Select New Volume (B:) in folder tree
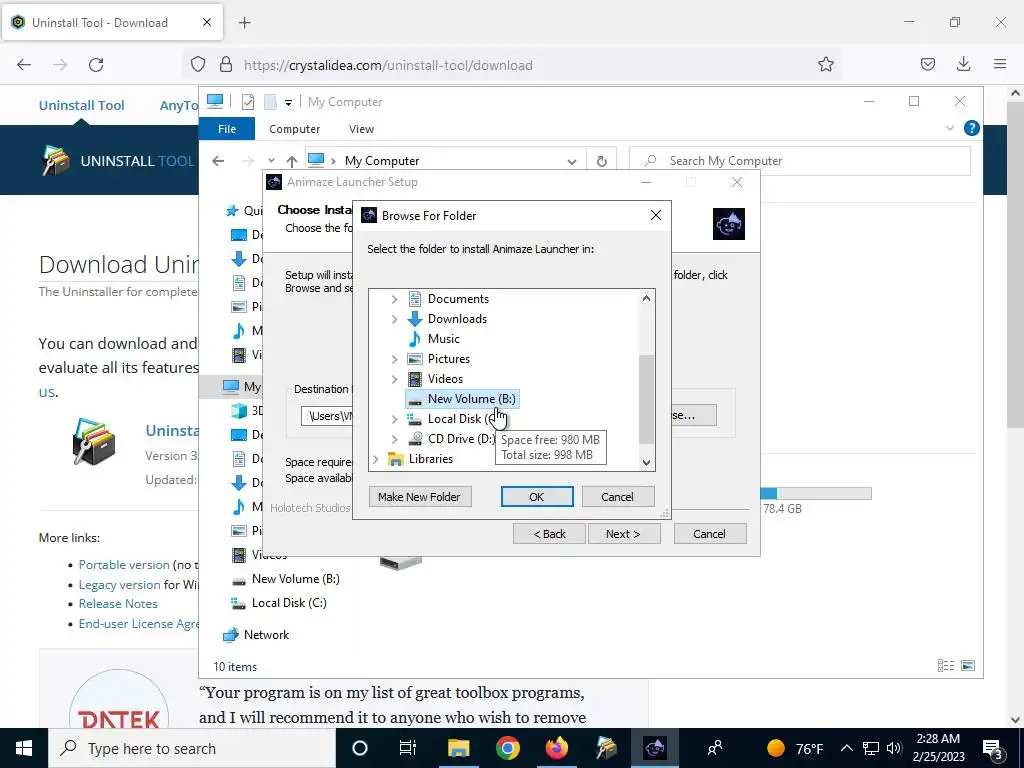 coord(462,399)
